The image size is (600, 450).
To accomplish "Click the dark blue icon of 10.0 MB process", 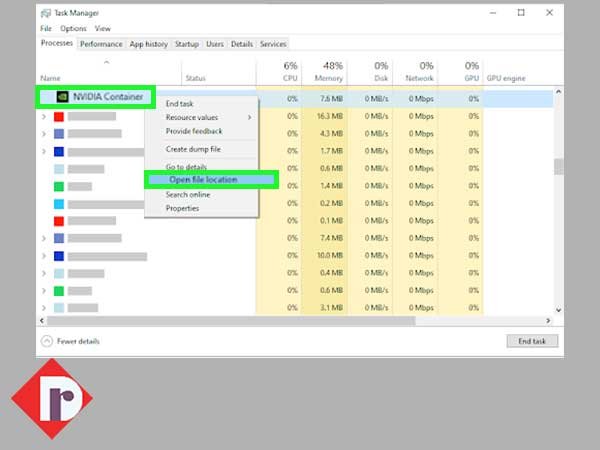I will tap(59, 256).
